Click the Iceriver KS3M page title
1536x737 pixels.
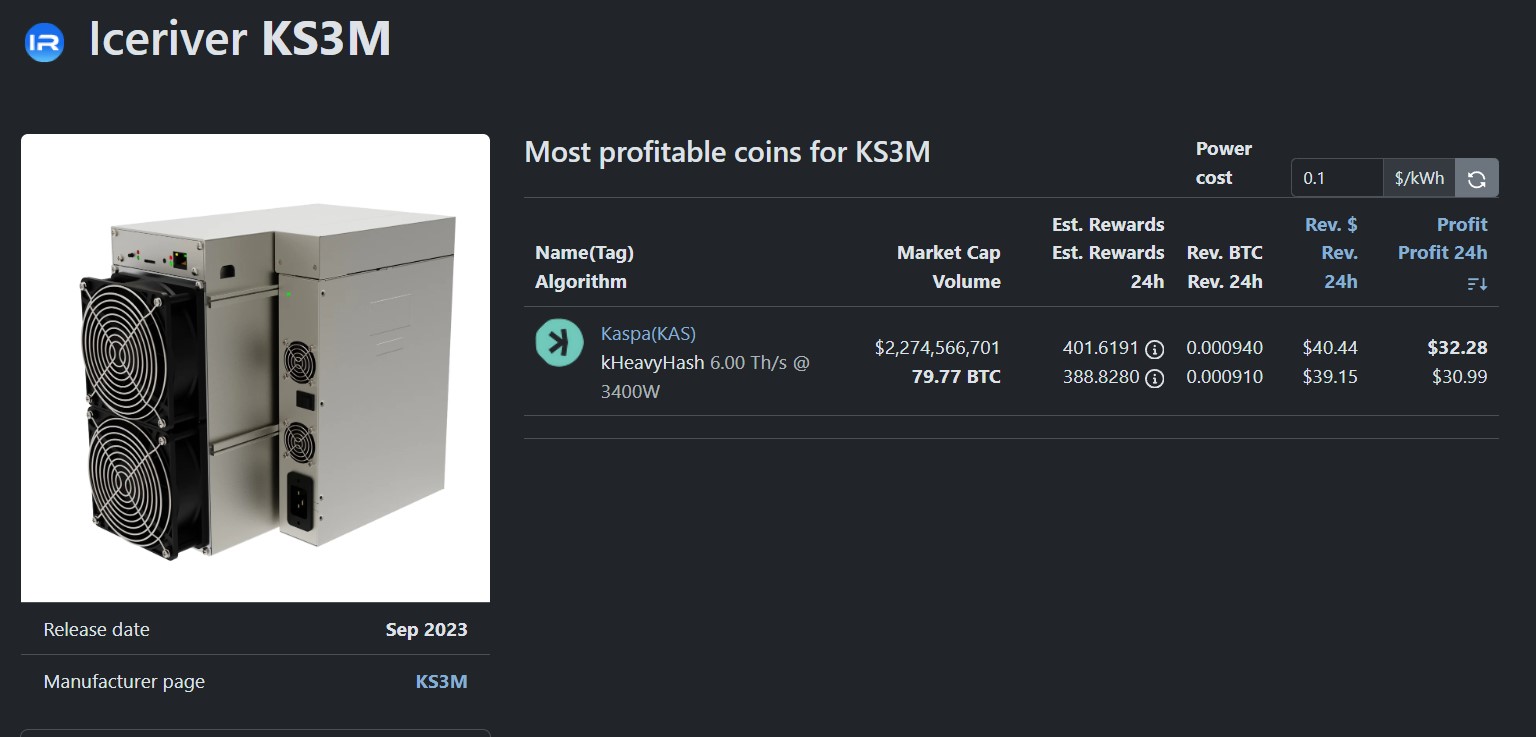coord(239,40)
